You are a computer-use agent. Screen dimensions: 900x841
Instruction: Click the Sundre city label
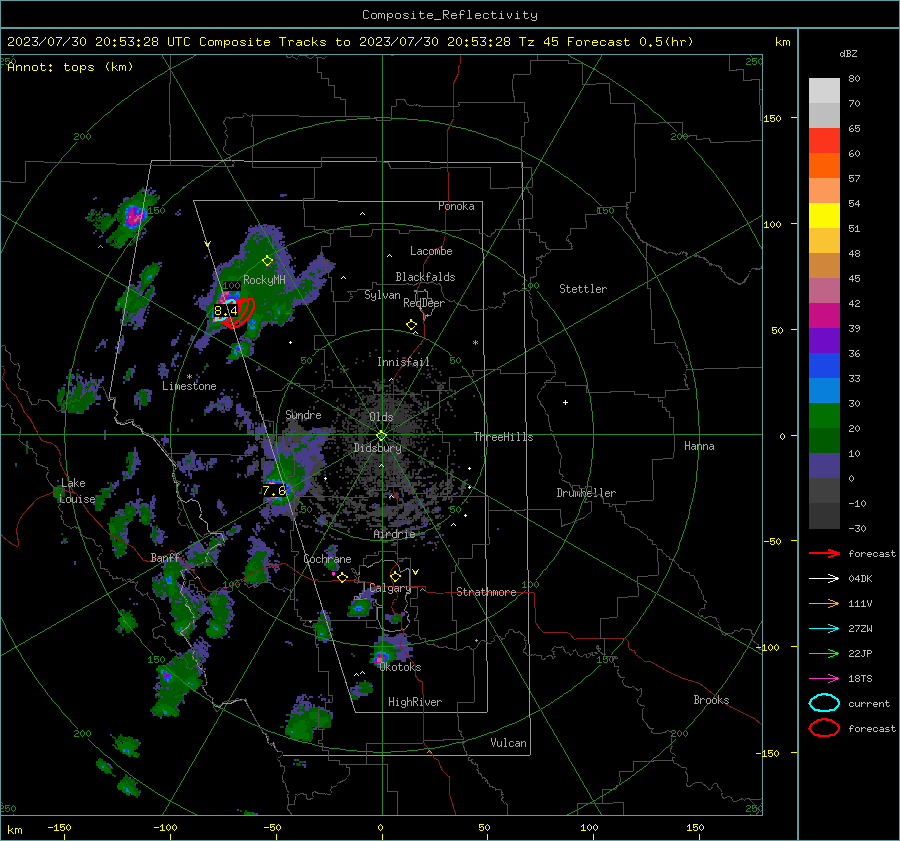tap(303, 414)
